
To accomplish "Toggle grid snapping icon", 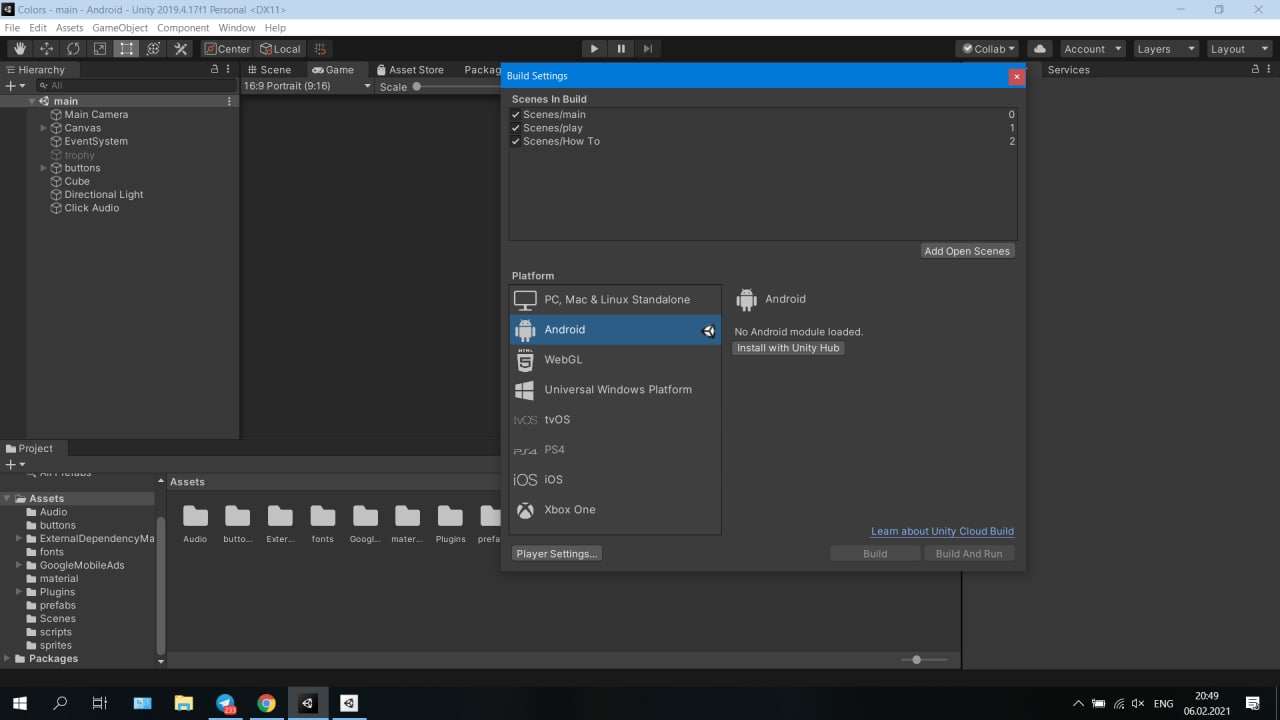I will pyautogui.click(x=320, y=49).
